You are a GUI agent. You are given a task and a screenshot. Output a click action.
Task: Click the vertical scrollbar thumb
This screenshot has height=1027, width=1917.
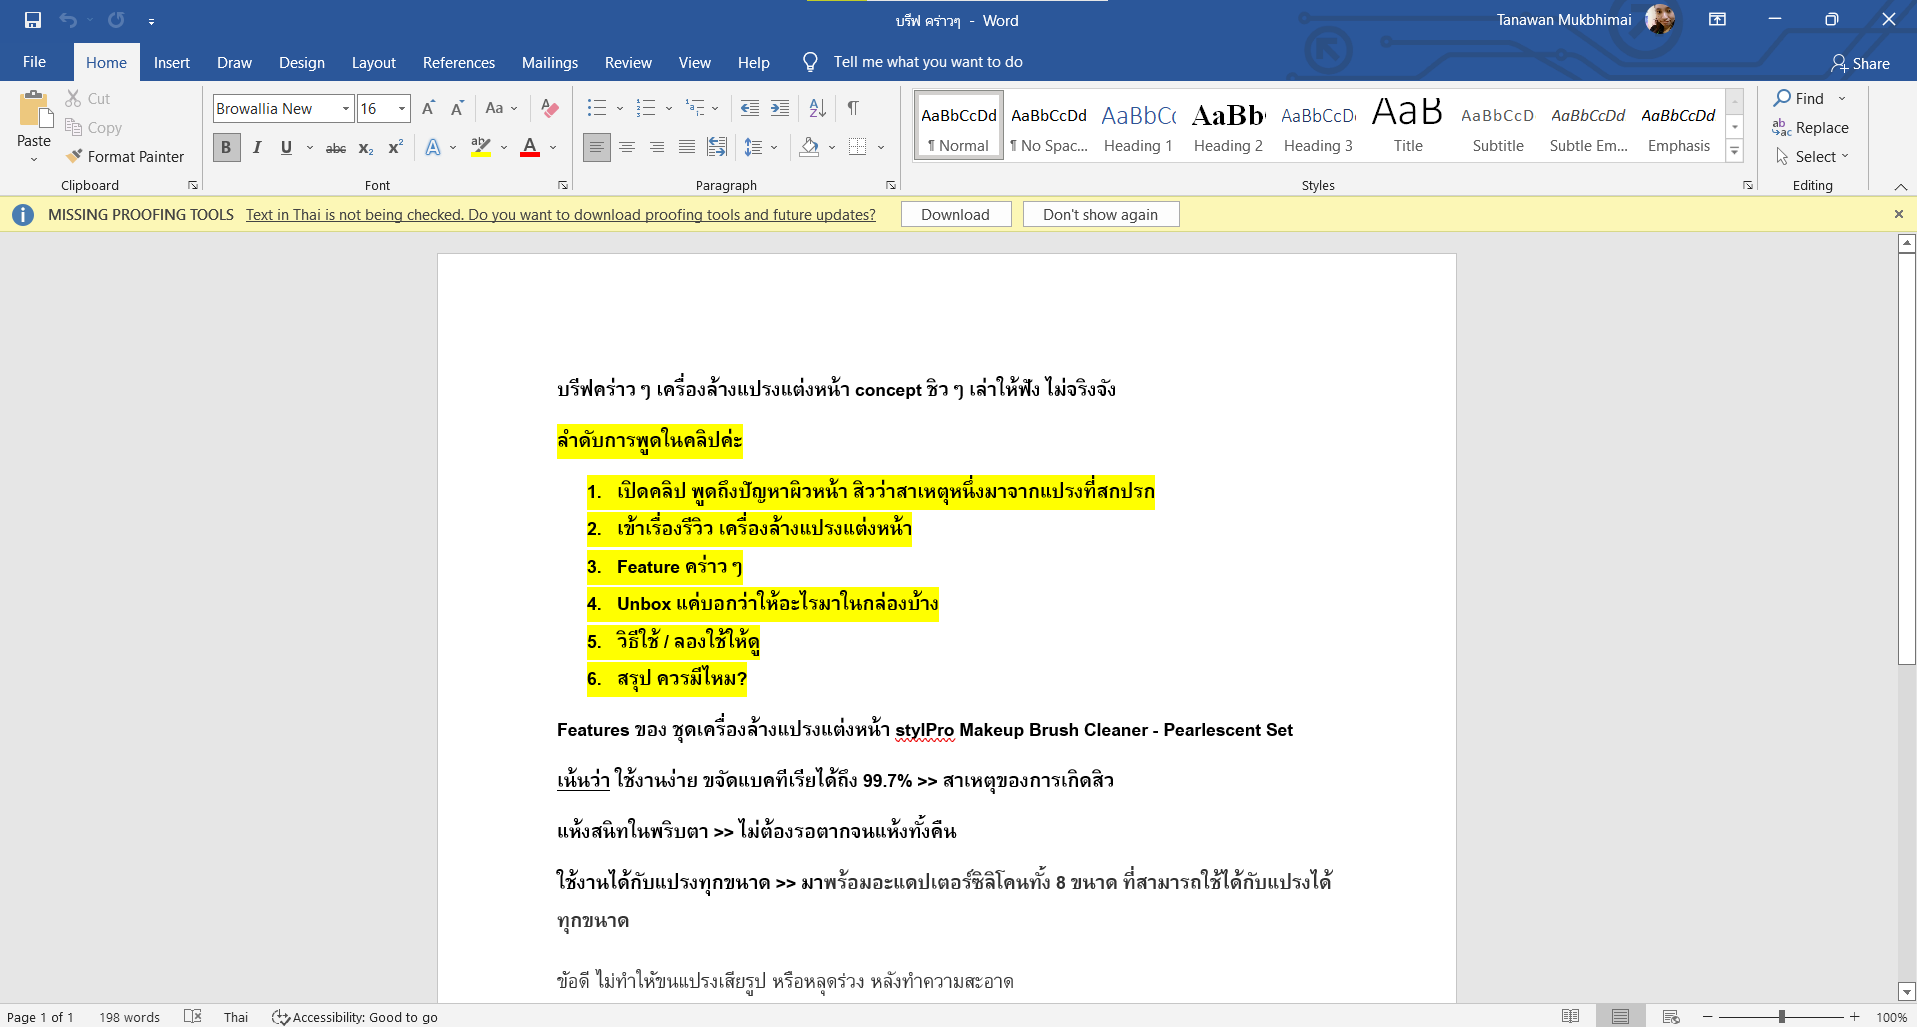1907,458
